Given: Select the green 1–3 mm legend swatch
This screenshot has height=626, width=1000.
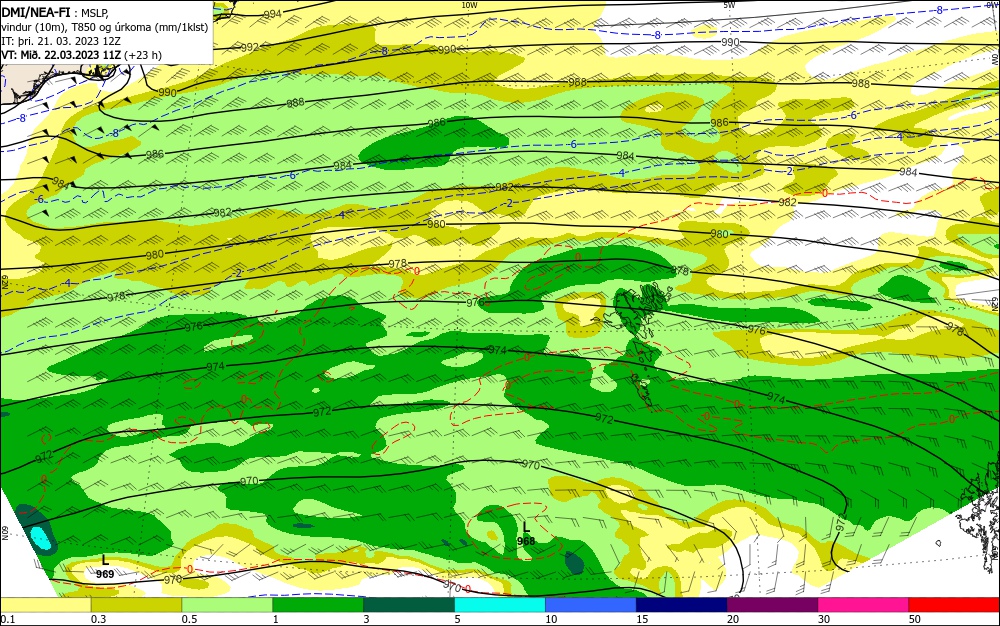Looking at the screenshot, I should 318,605.
